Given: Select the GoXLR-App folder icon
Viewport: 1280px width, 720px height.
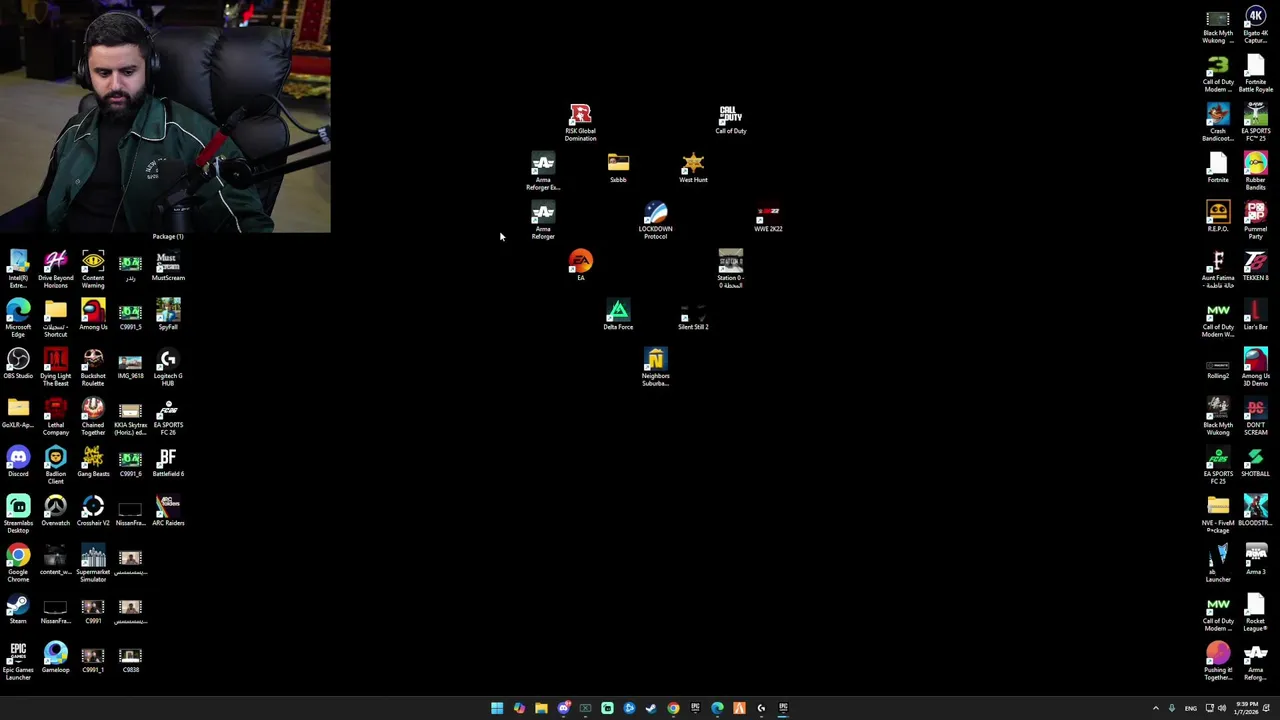Looking at the screenshot, I should [x=18, y=413].
